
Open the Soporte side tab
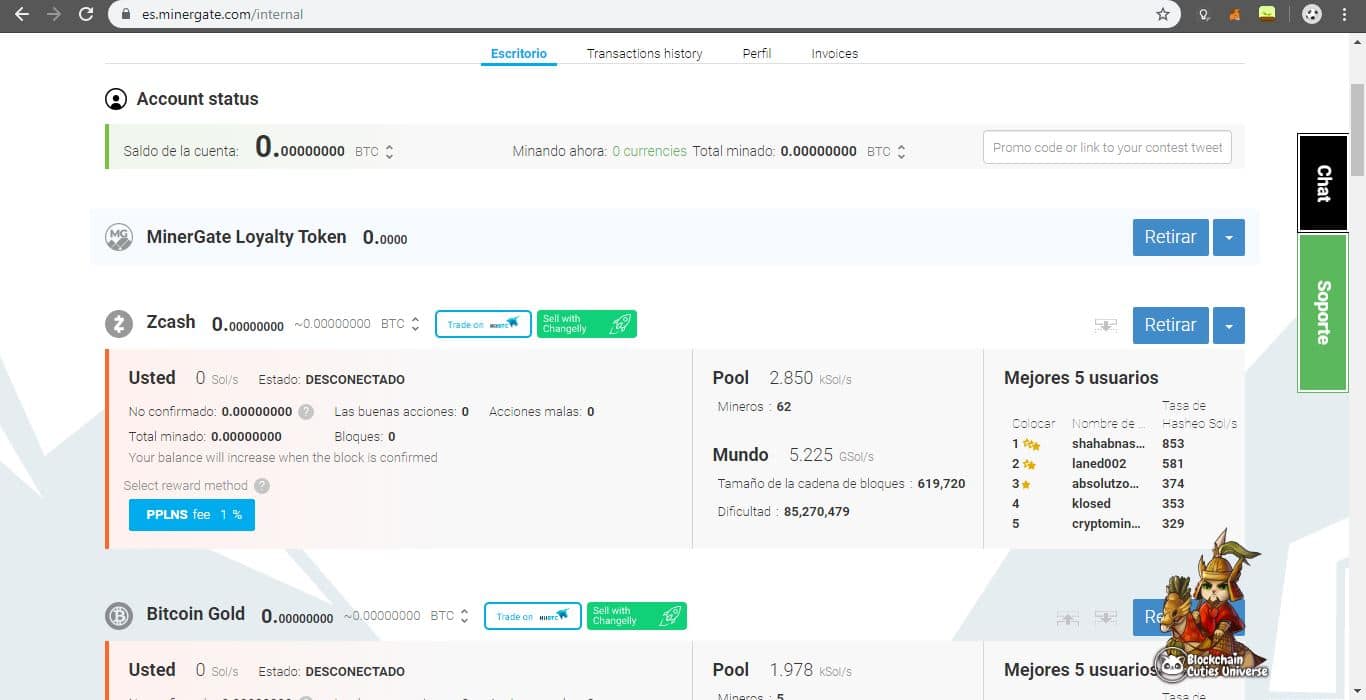click(x=1323, y=312)
